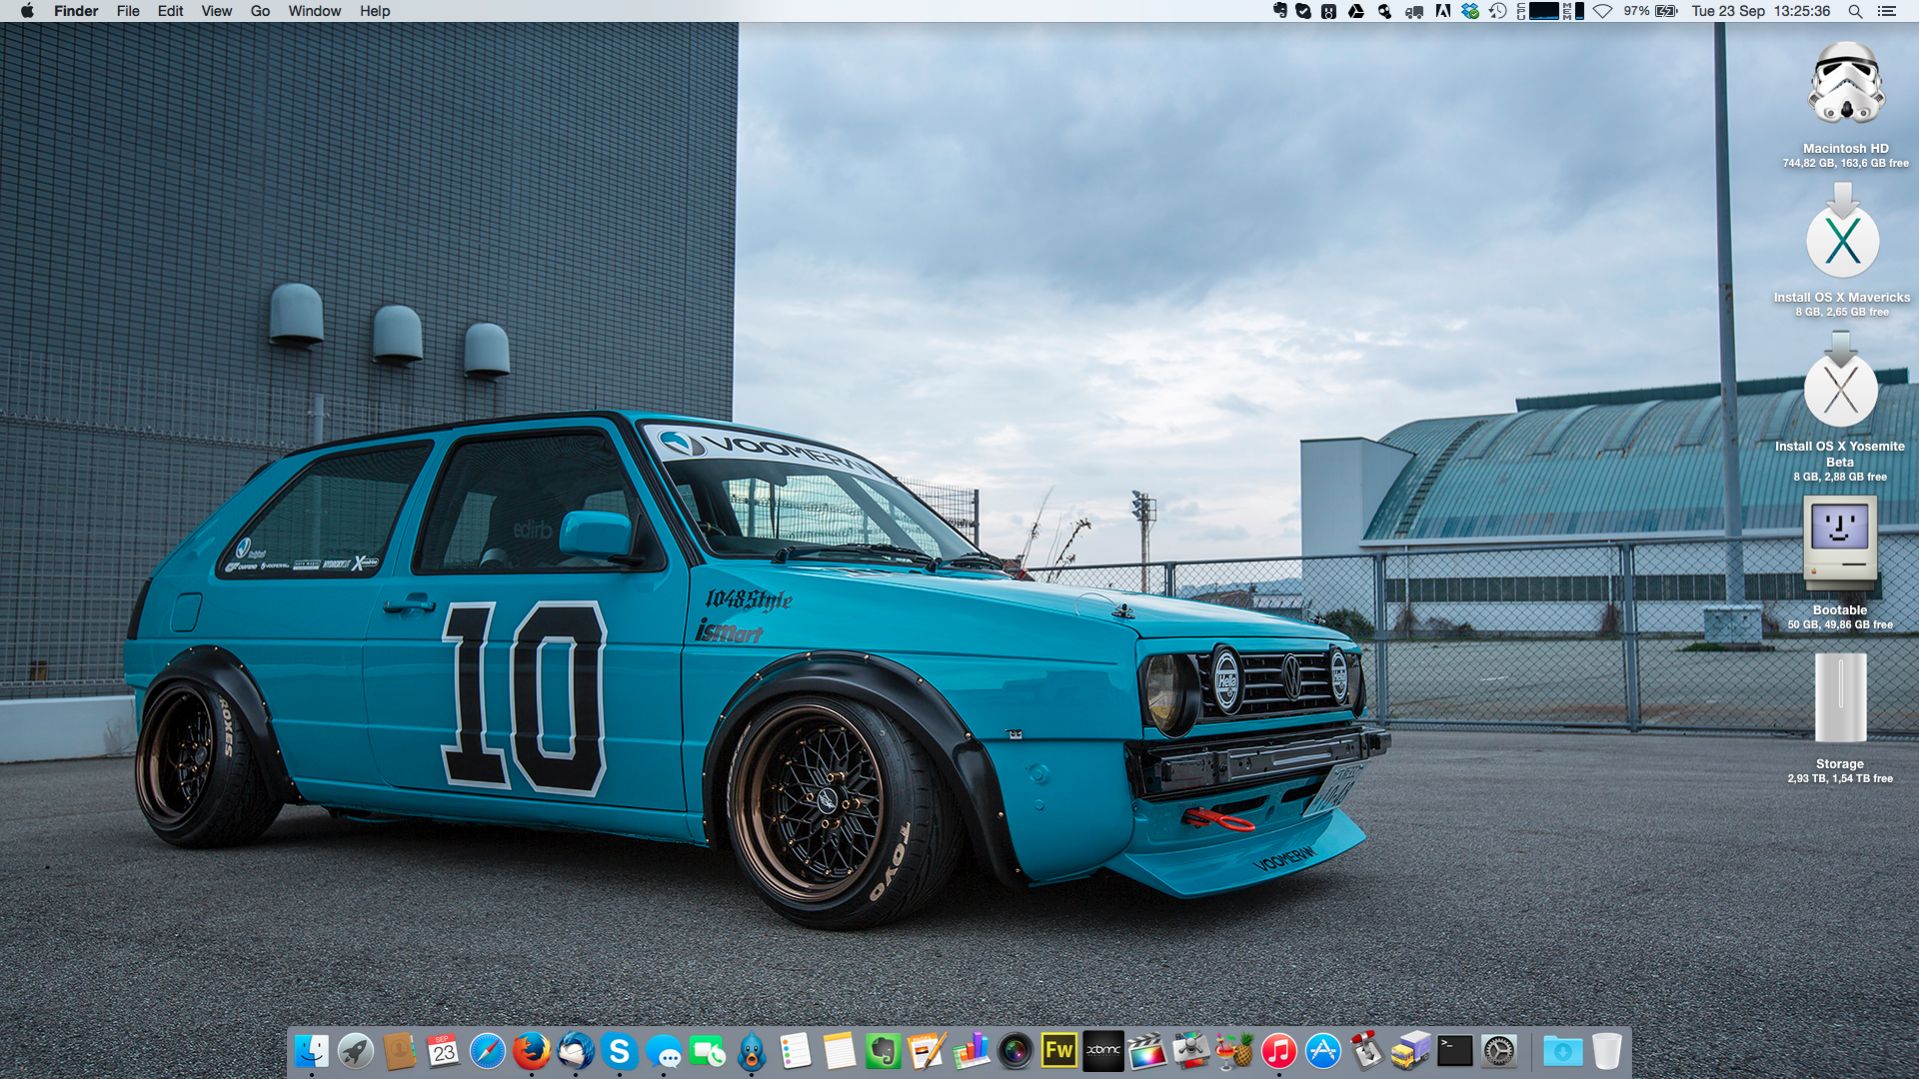Select Install OS X Yosemite Beta volume
1919x1079 pixels.
[1841, 381]
